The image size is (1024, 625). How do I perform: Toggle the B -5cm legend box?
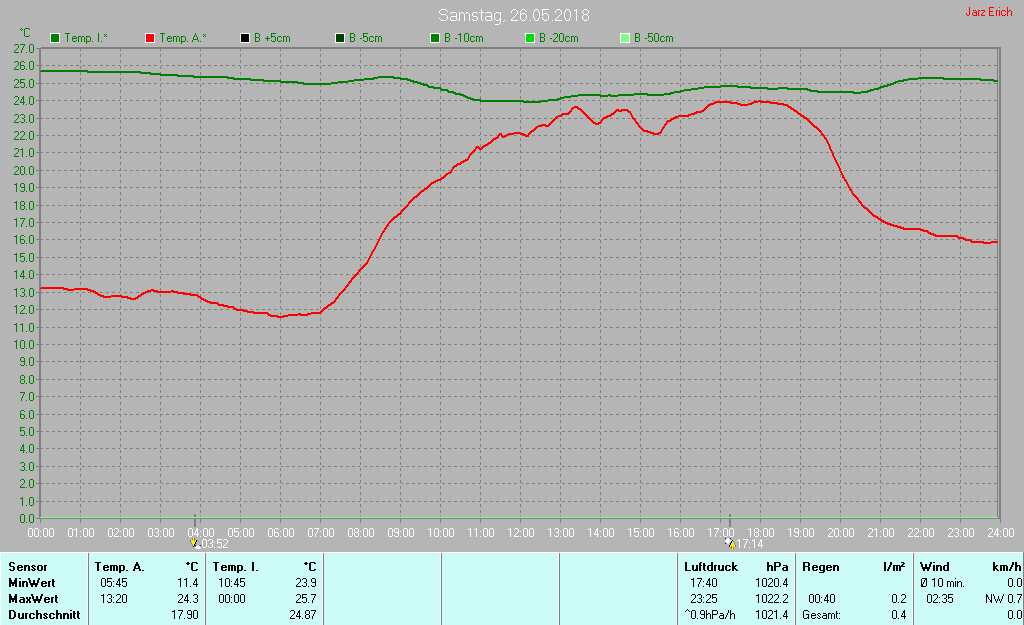coord(340,38)
